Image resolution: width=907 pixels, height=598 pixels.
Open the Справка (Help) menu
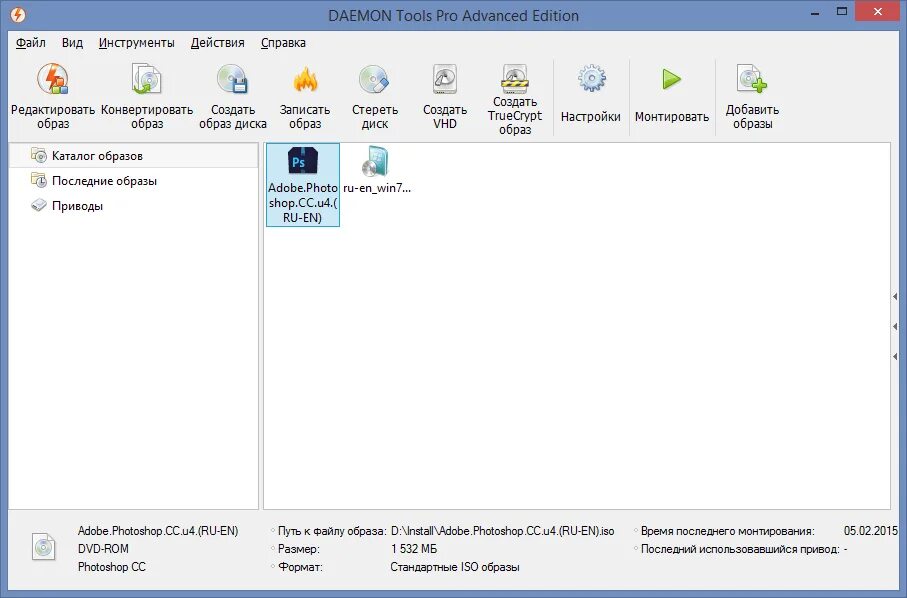coord(283,43)
